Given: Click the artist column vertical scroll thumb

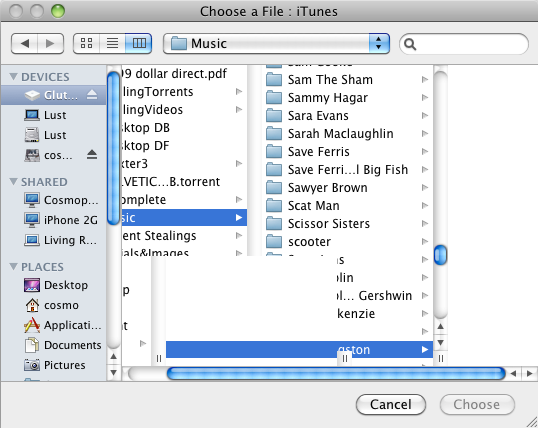Looking at the screenshot, I should click(x=441, y=255).
